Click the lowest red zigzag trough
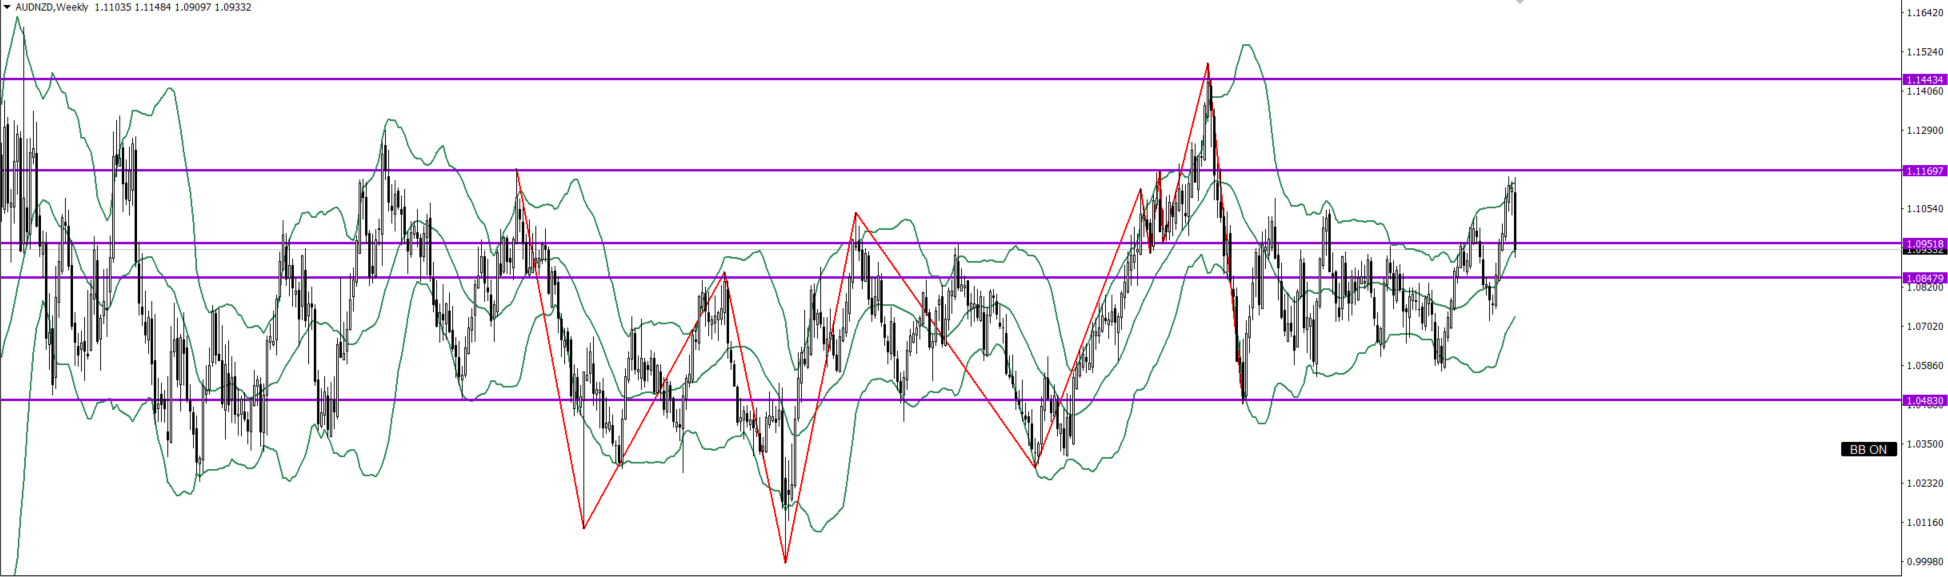Image resolution: width=1948 pixels, height=577 pixels. pyautogui.click(x=785, y=562)
